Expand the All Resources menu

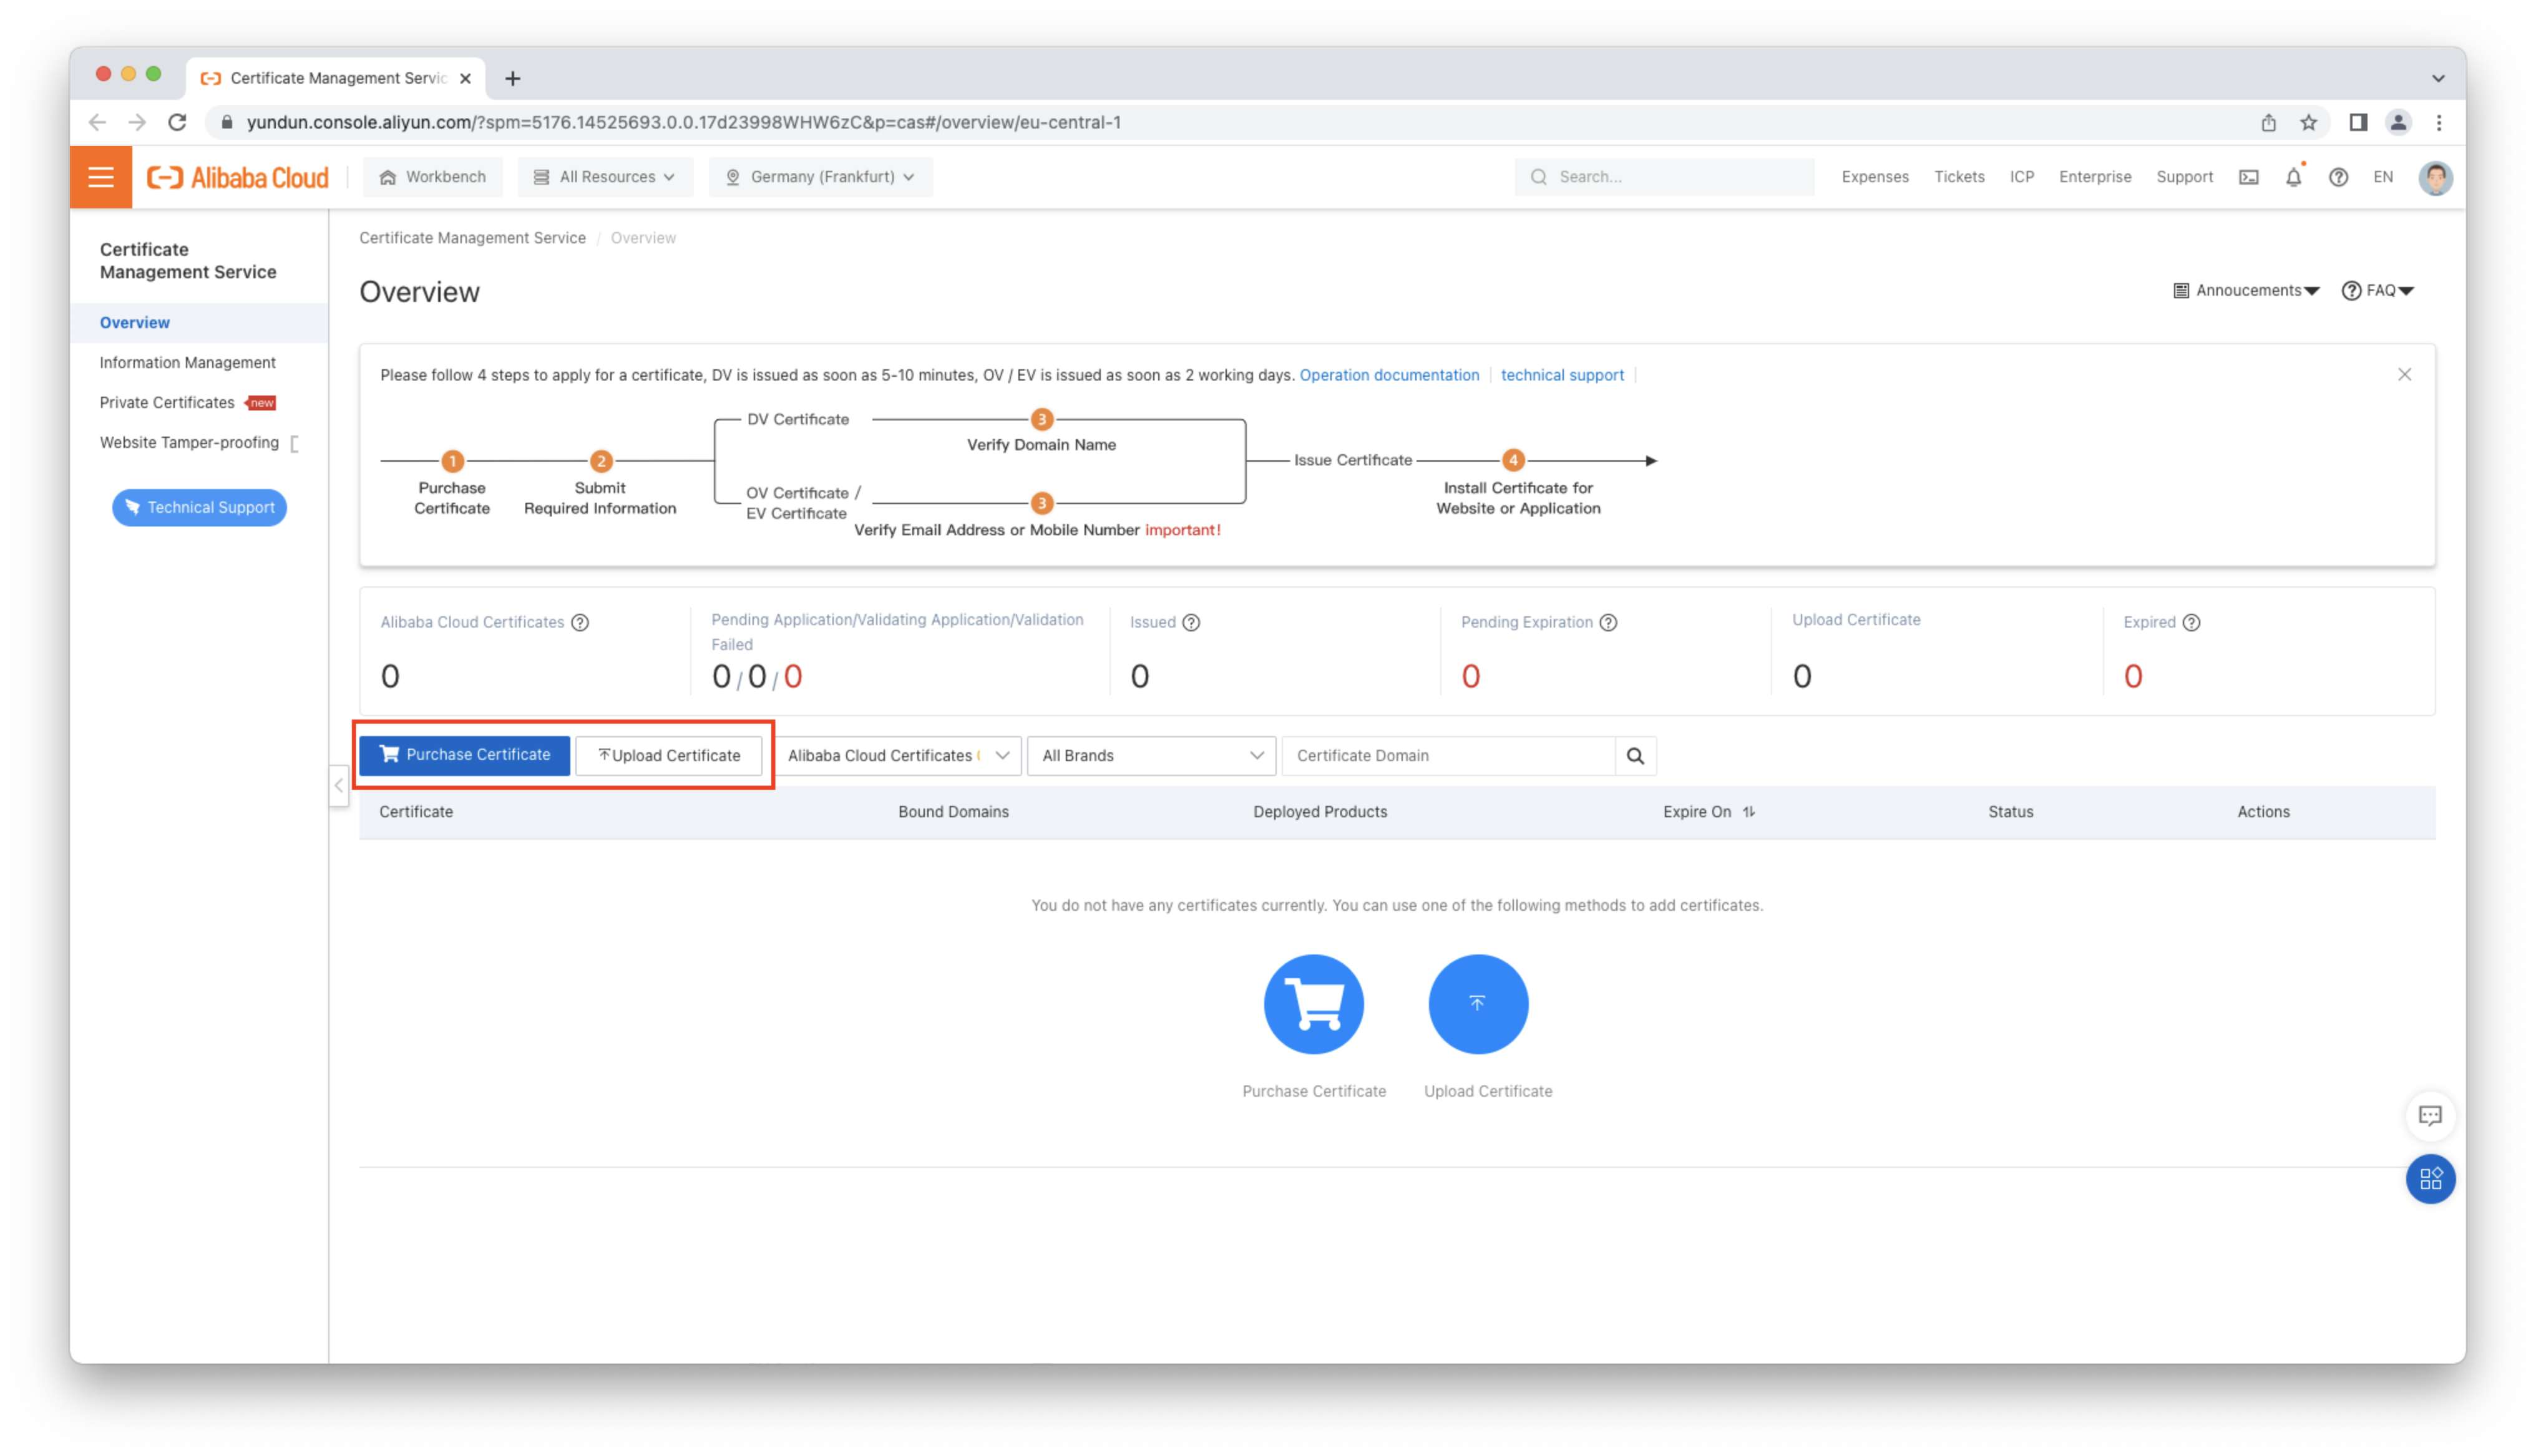pos(605,177)
